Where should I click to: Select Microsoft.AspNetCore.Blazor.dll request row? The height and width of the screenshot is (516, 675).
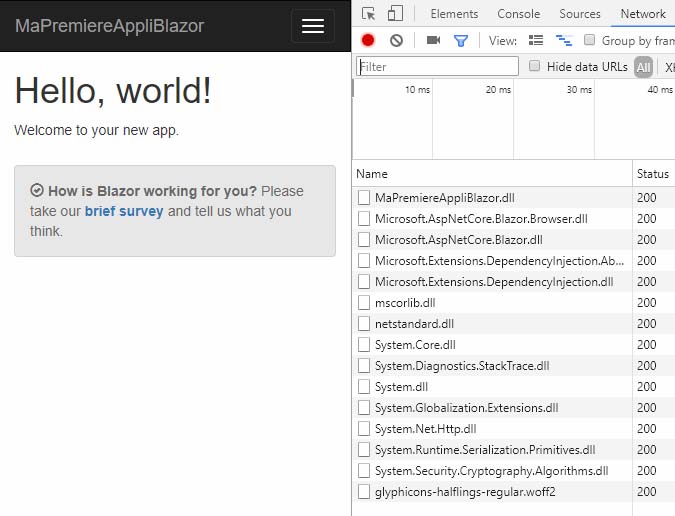point(514,240)
